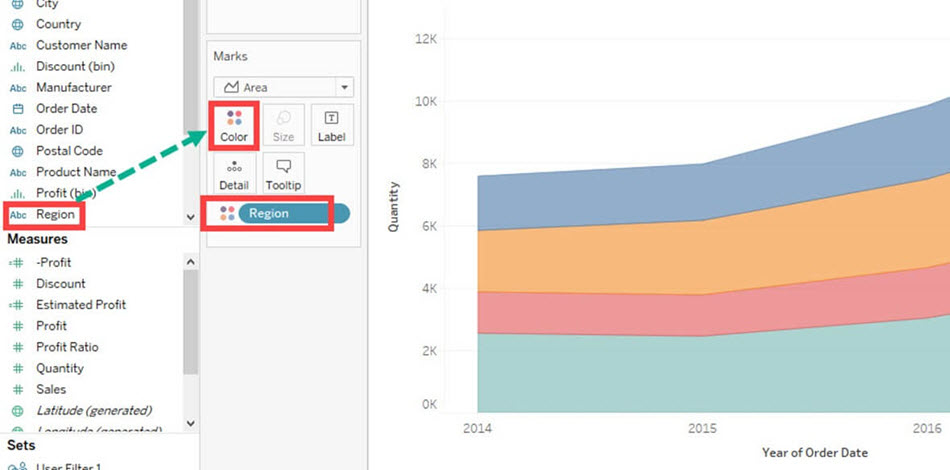The width and height of the screenshot is (950, 470).
Task: Open the Label marks card
Action: coord(331,126)
